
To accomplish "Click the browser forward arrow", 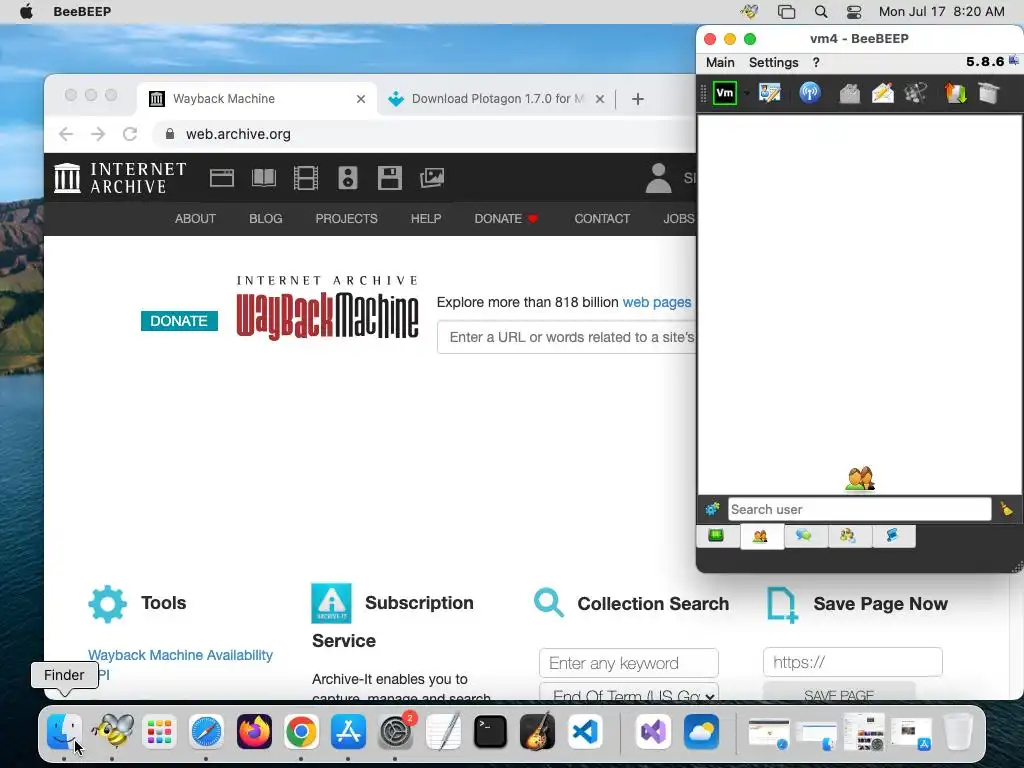I will 98,134.
